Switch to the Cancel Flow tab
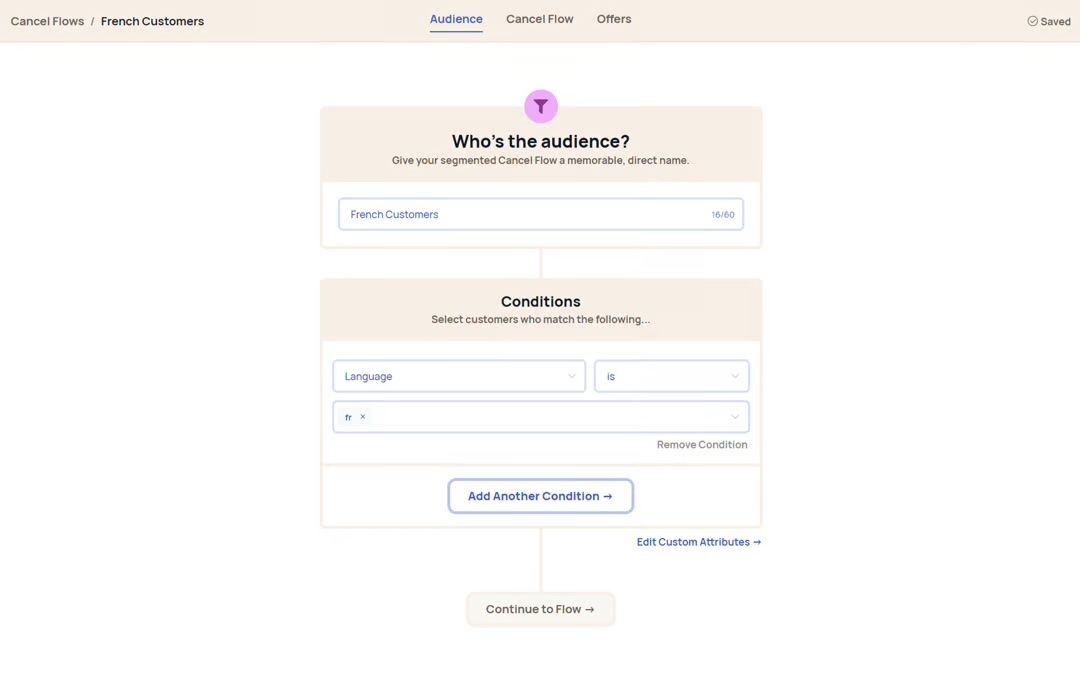Image resolution: width=1080 pixels, height=678 pixels. click(x=540, y=19)
